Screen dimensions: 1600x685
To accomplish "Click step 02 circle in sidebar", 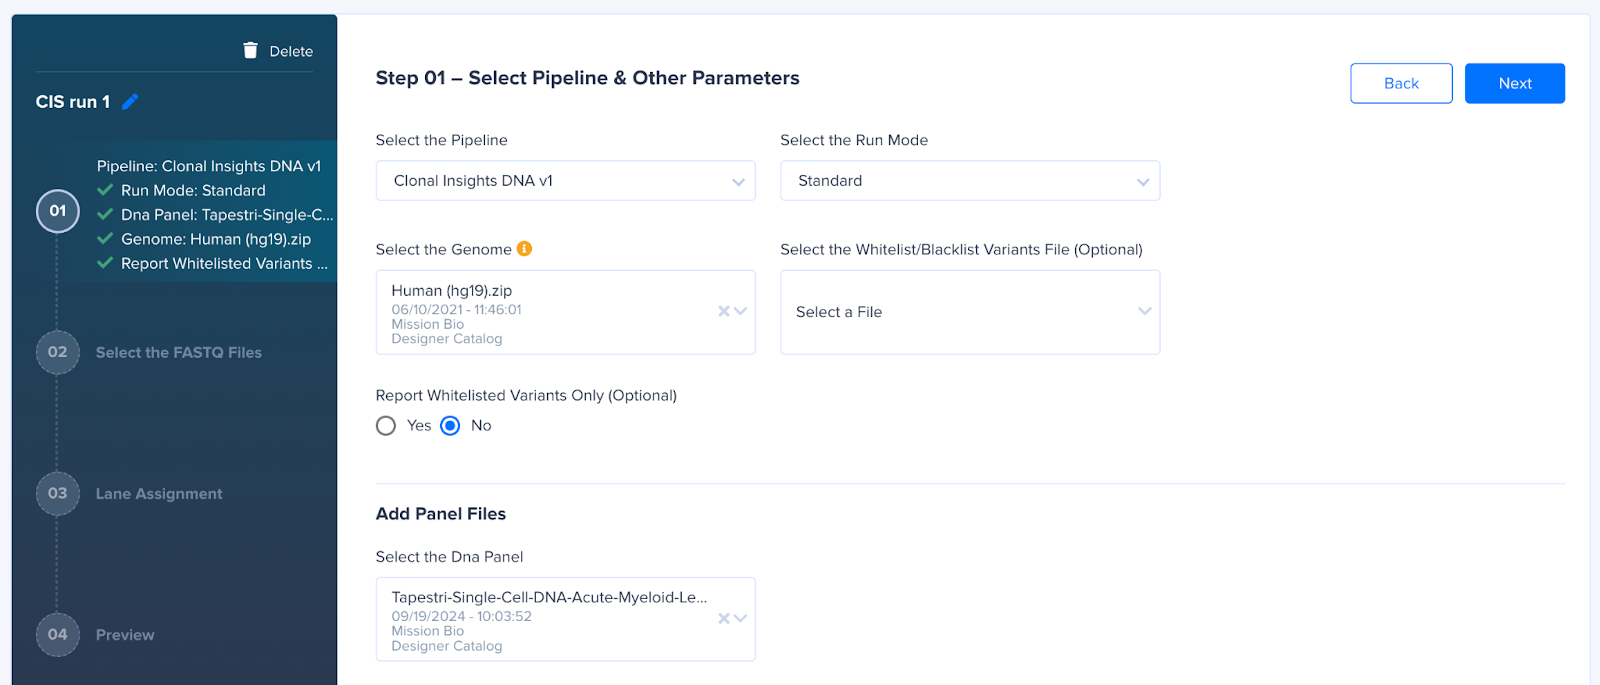I will click(x=58, y=352).
